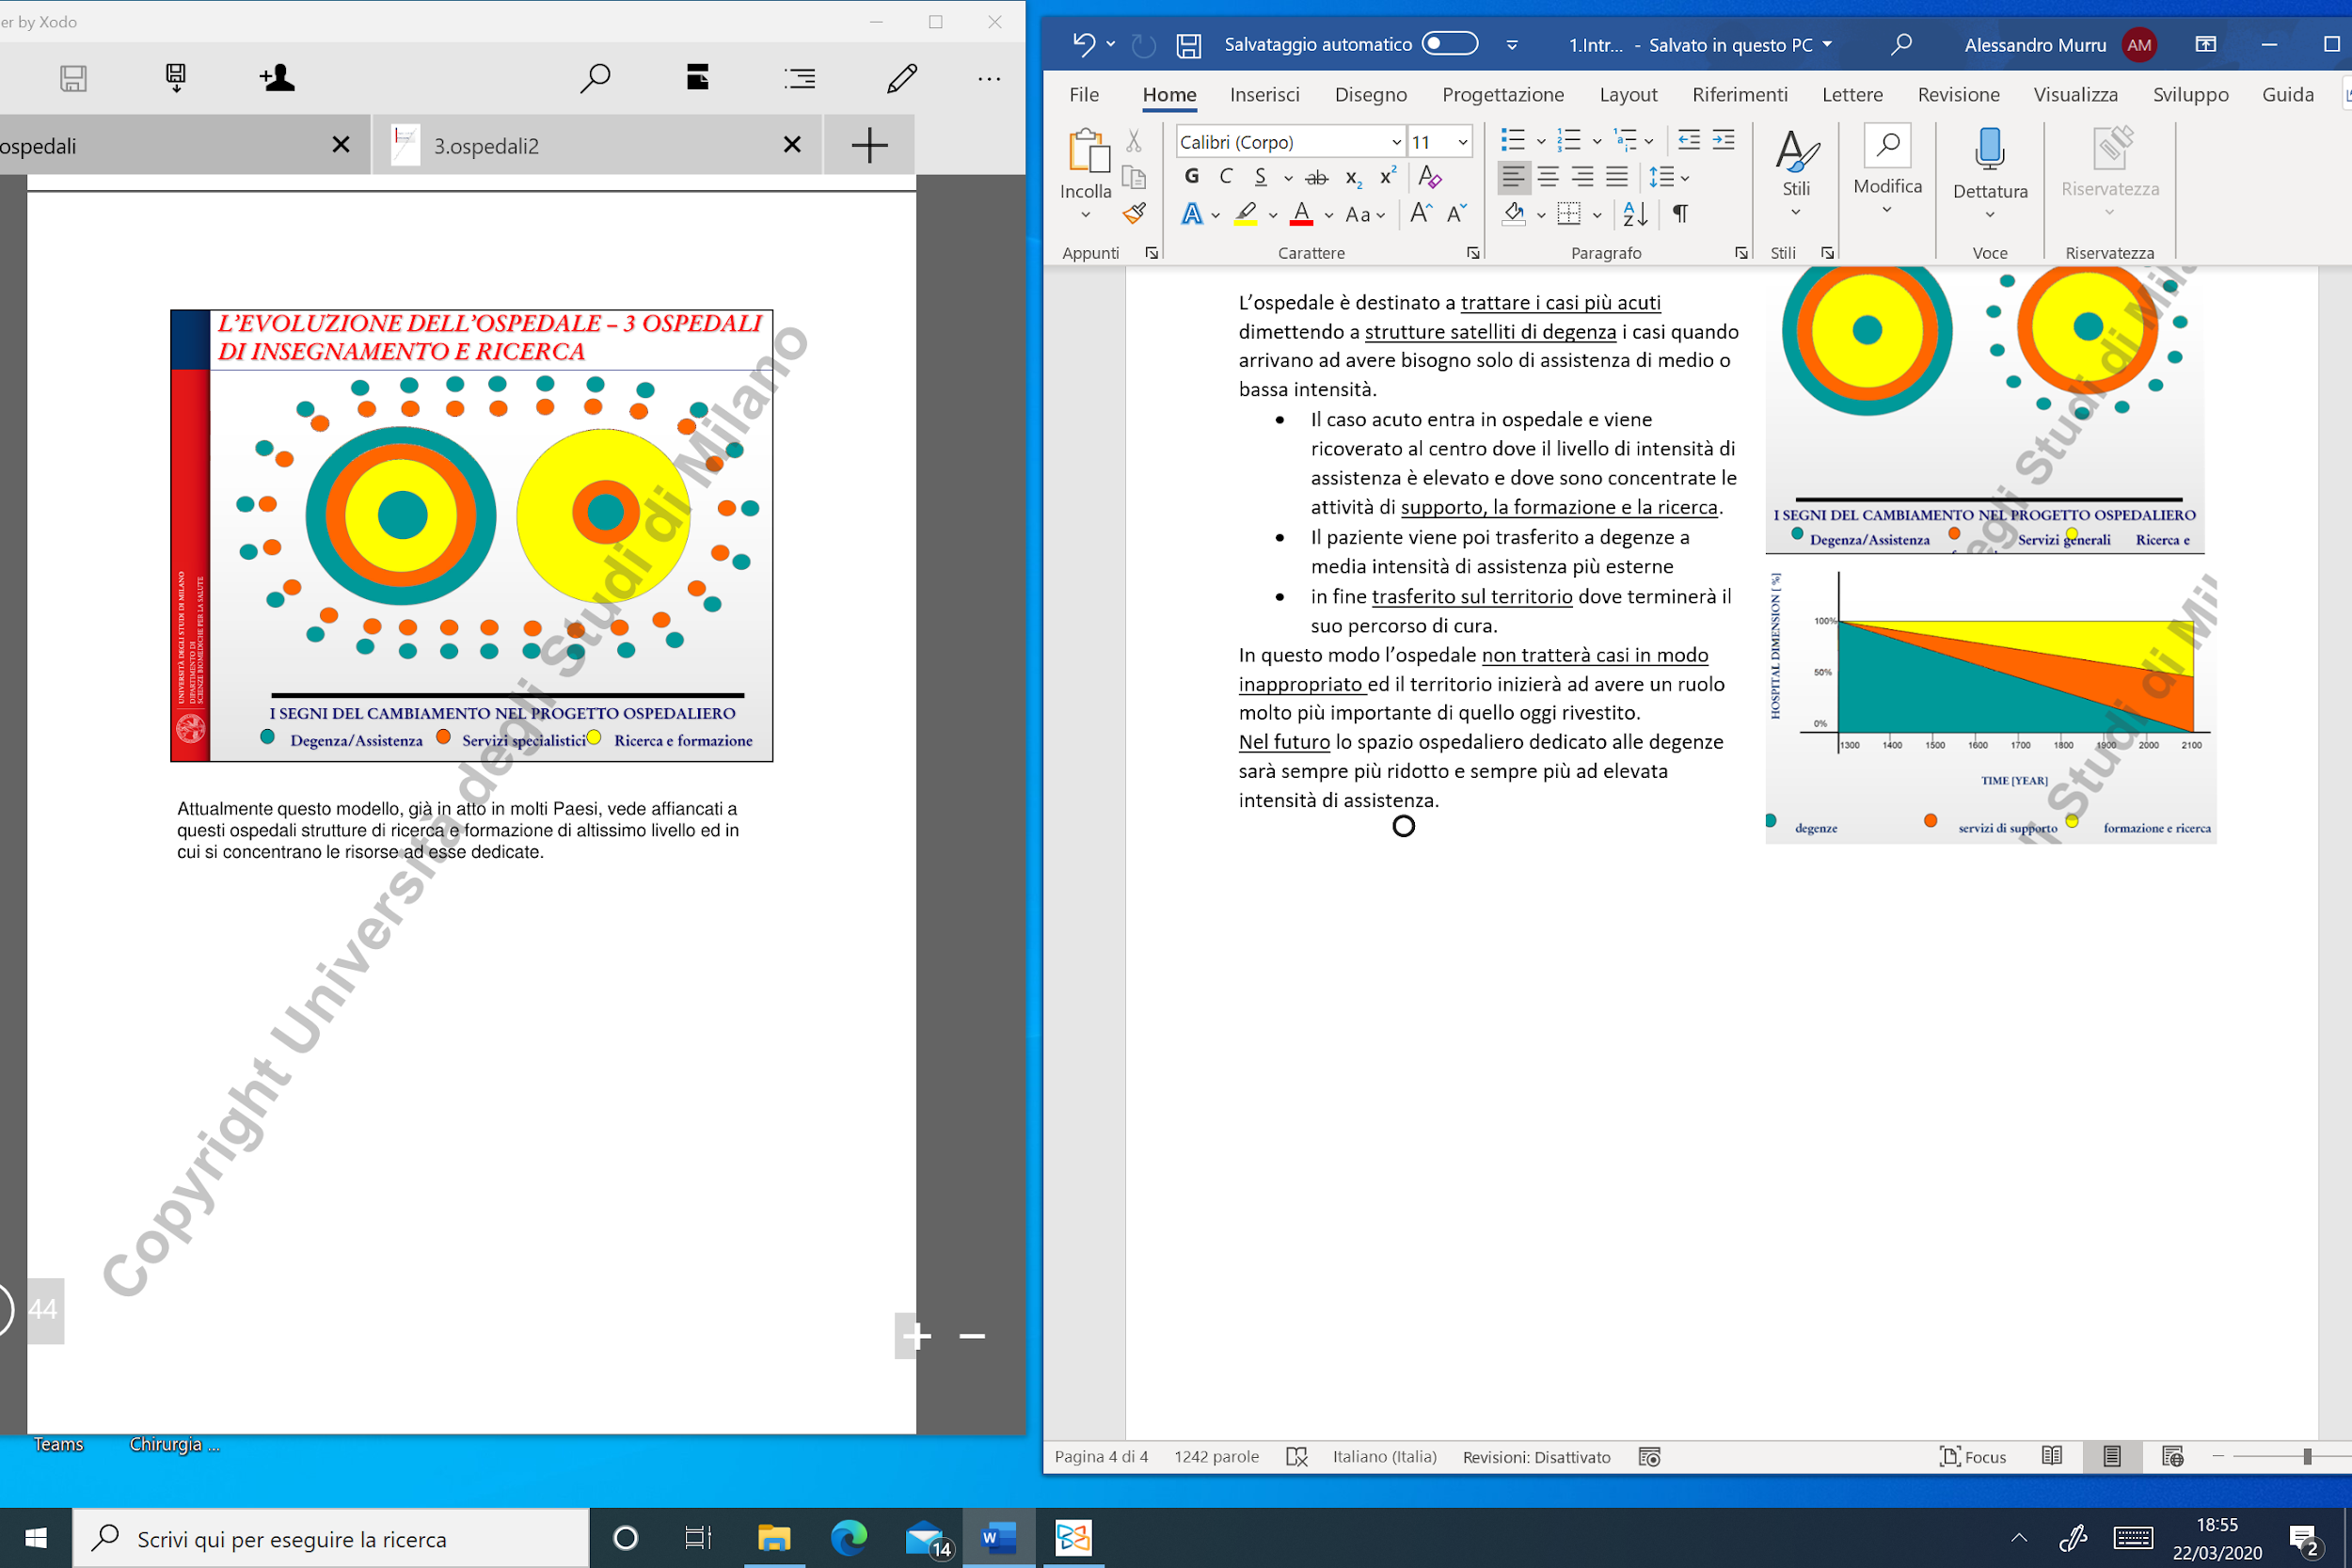Image resolution: width=2352 pixels, height=1568 pixels.
Task: Expand the Carattere dialog launcher
Action: pos(1473,253)
